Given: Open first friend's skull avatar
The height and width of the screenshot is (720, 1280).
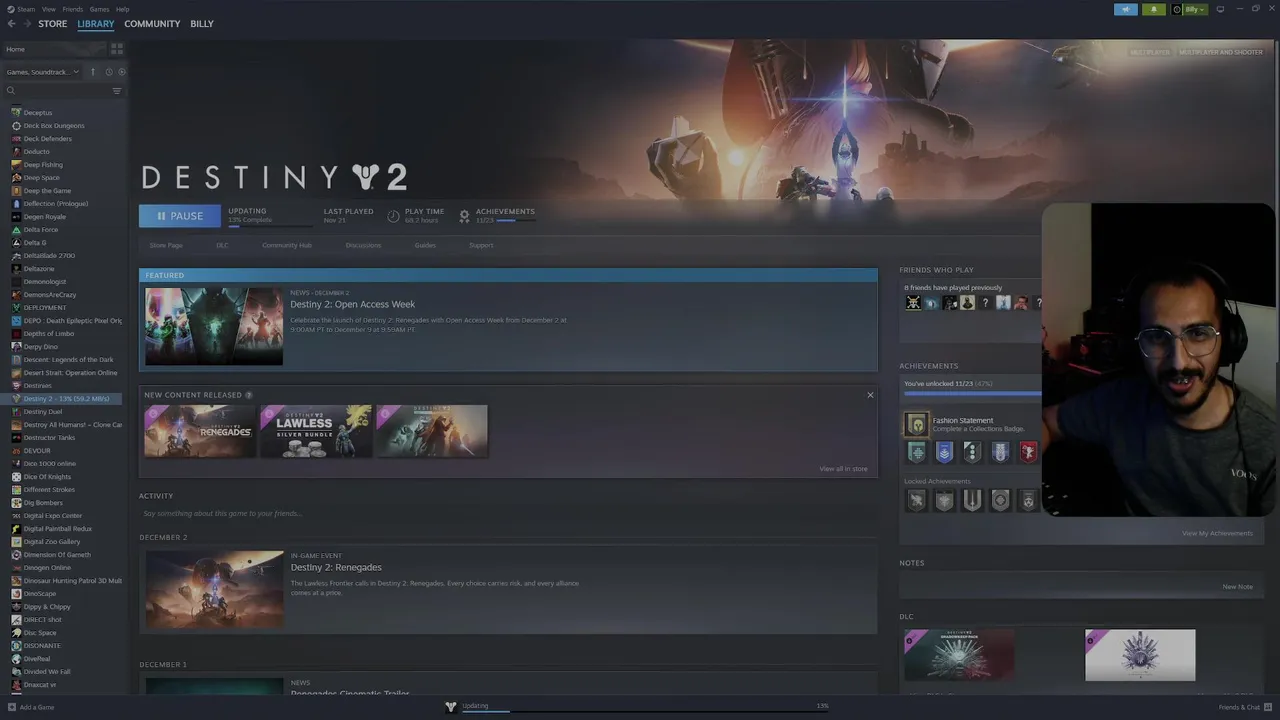Looking at the screenshot, I should [913, 303].
